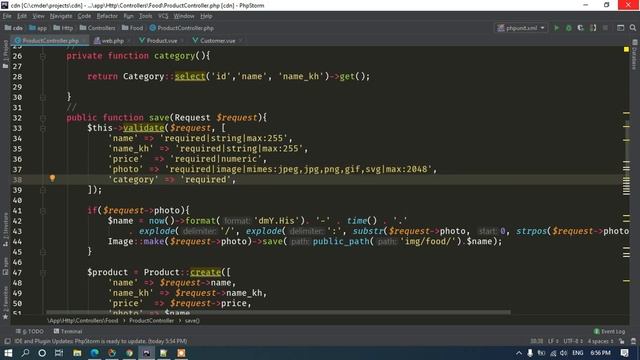
Task: Collapse the save() function fold at line 32
Action: 43,118
